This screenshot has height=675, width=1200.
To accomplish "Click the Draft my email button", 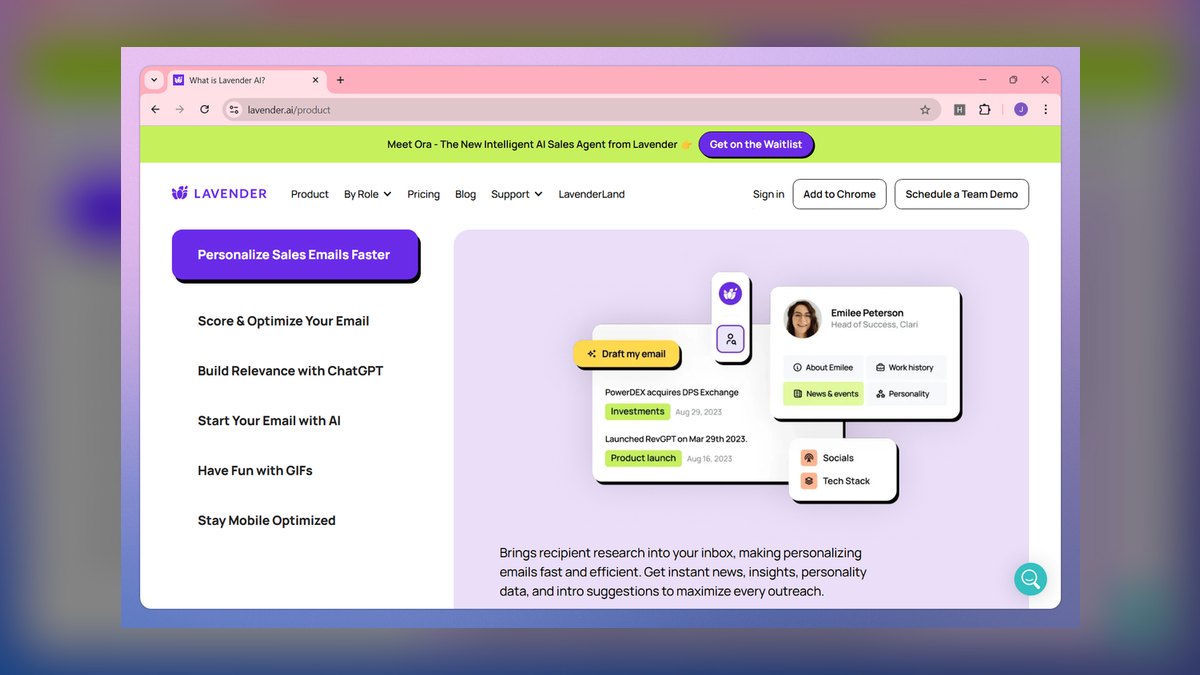I will coord(626,354).
